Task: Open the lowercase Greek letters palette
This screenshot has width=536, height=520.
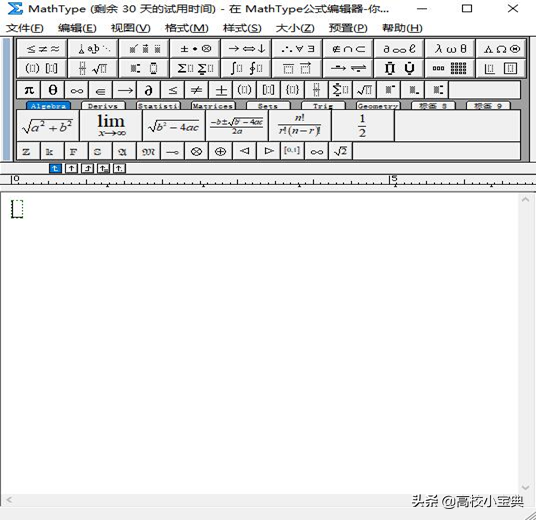Action: [450, 49]
